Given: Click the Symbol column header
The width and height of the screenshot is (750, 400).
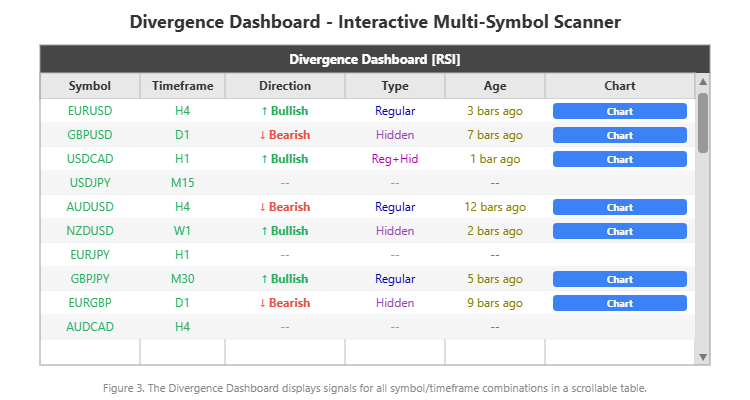Looking at the screenshot, I should (x=90, y=86).
